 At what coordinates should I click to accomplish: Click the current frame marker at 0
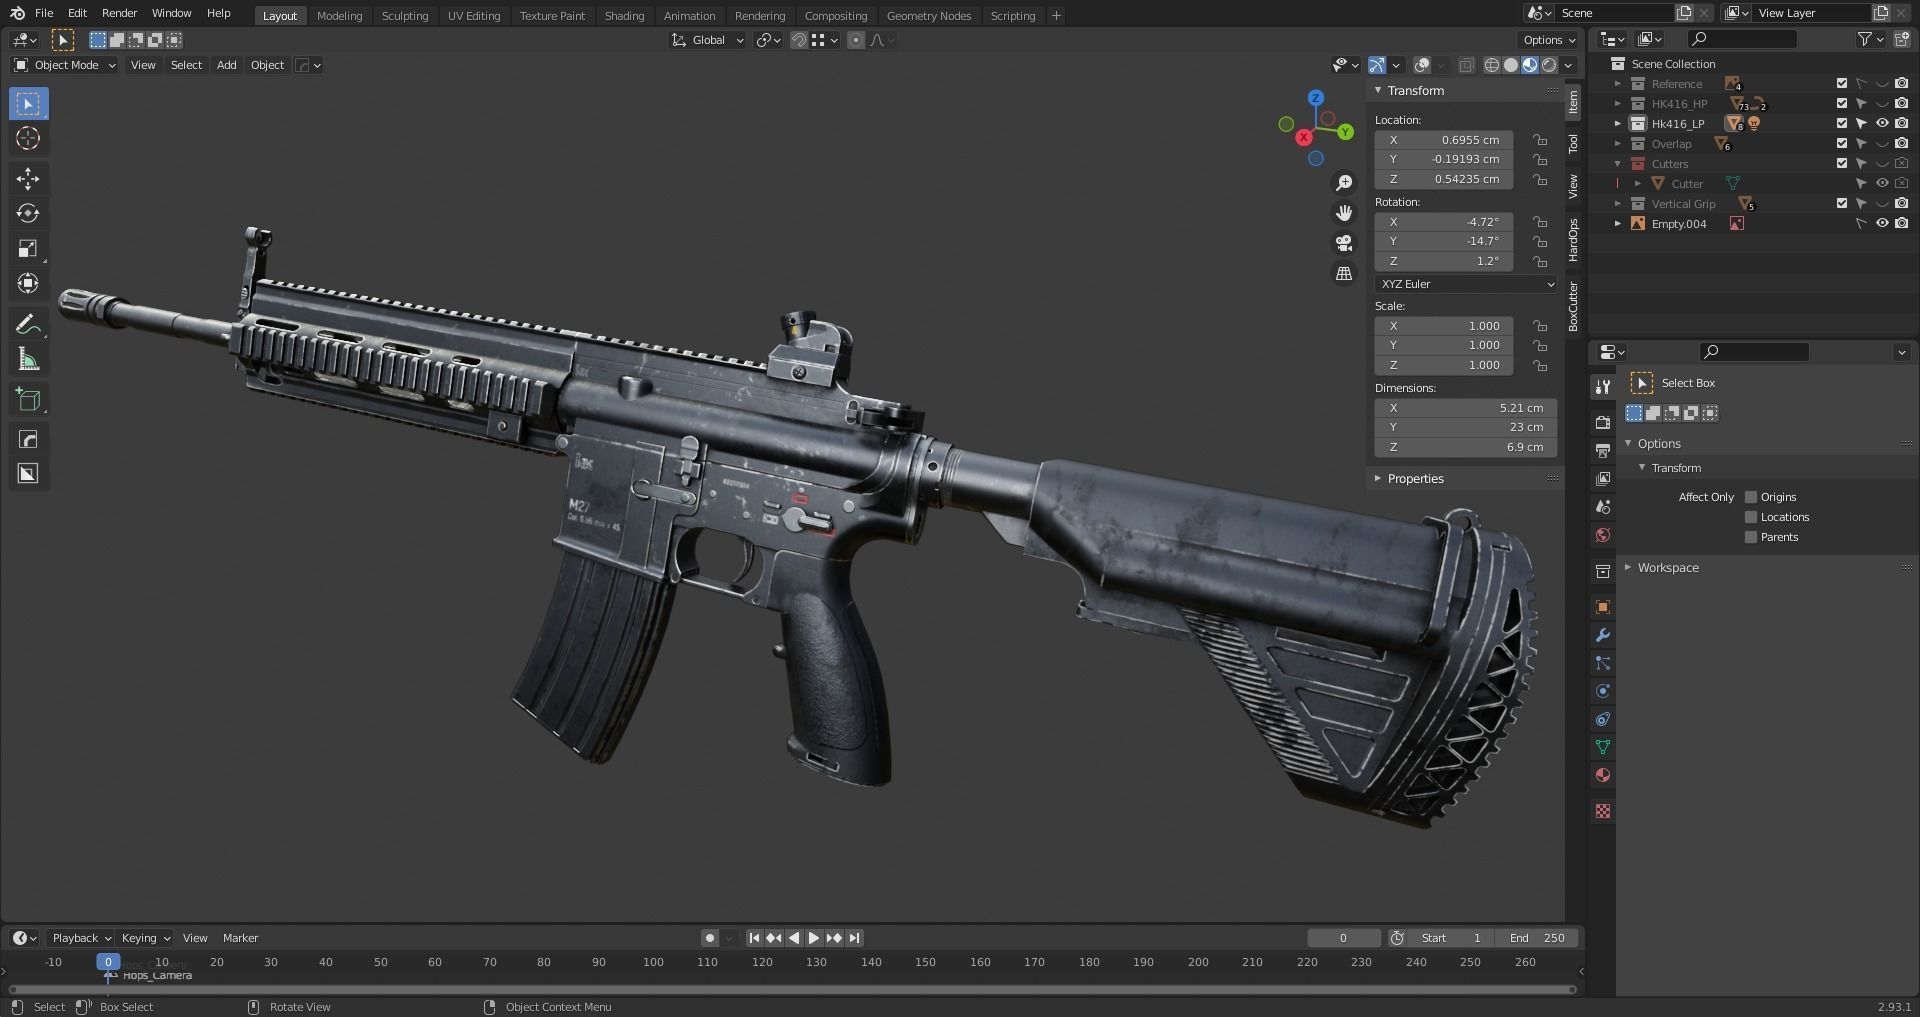(108, 962)
